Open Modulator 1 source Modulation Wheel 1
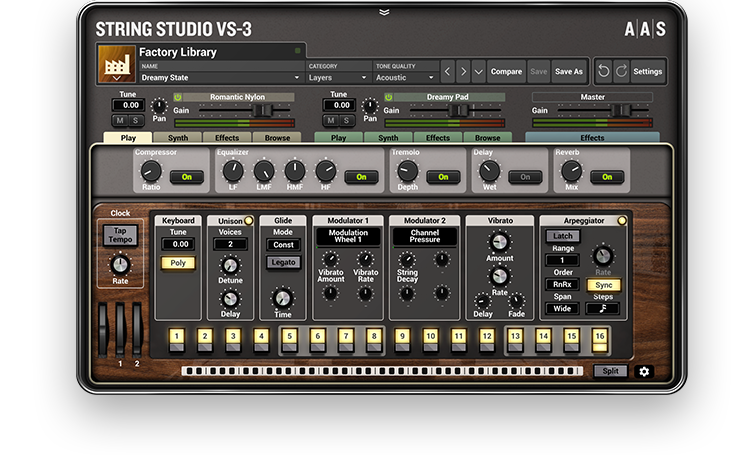756x455 pixels. click(x=348, y=236)
